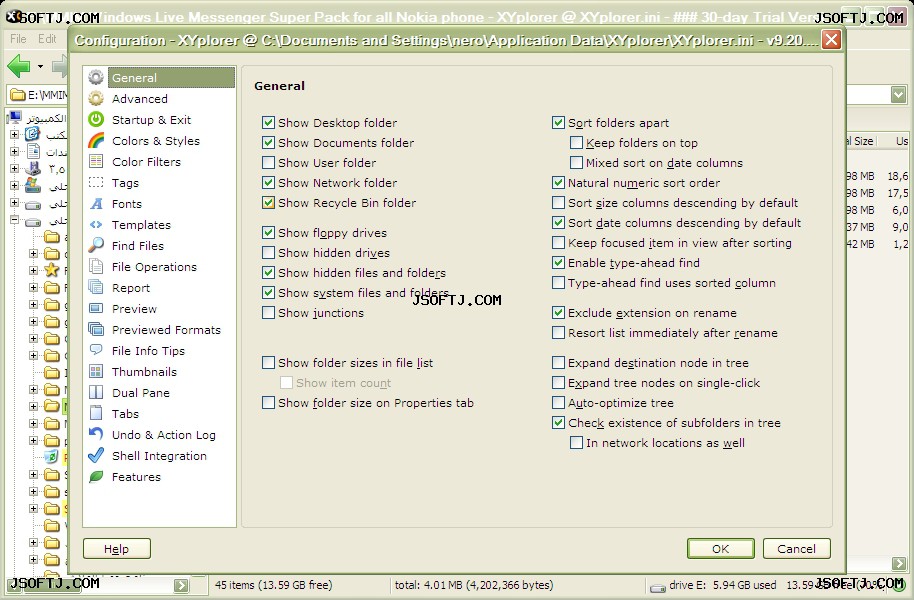The height and width of the screenshot is (600, 914).
Task: Close the Configuration dialog
Action: point(831,40)
